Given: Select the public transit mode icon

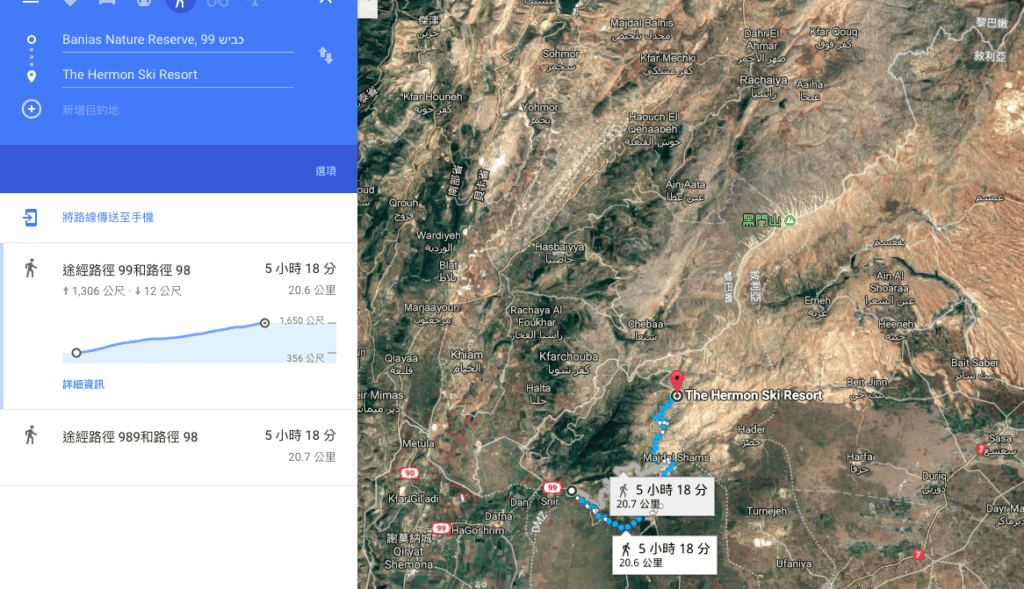Looking at the screenshot, I should pyautogui.click(x=144, y=3).
